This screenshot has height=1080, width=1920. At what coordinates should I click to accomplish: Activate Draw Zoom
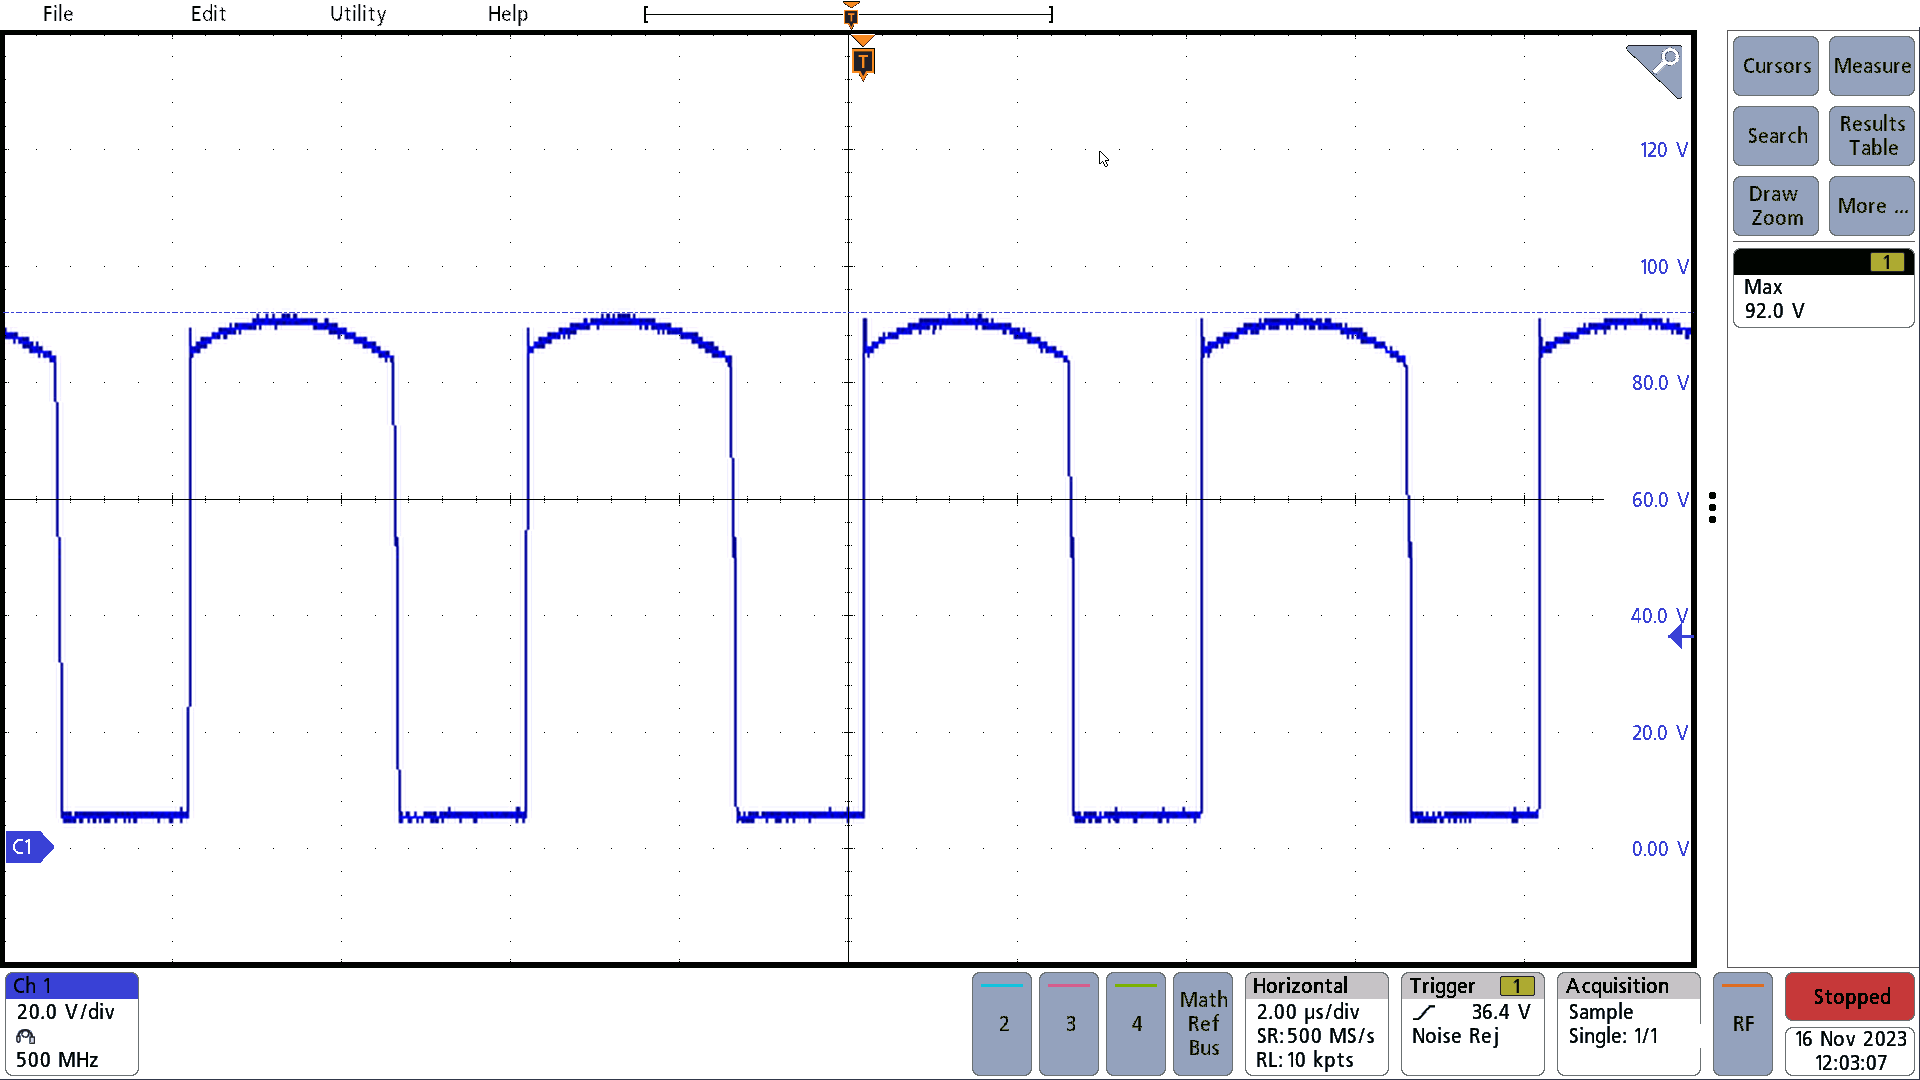[x=1776, y=206]
